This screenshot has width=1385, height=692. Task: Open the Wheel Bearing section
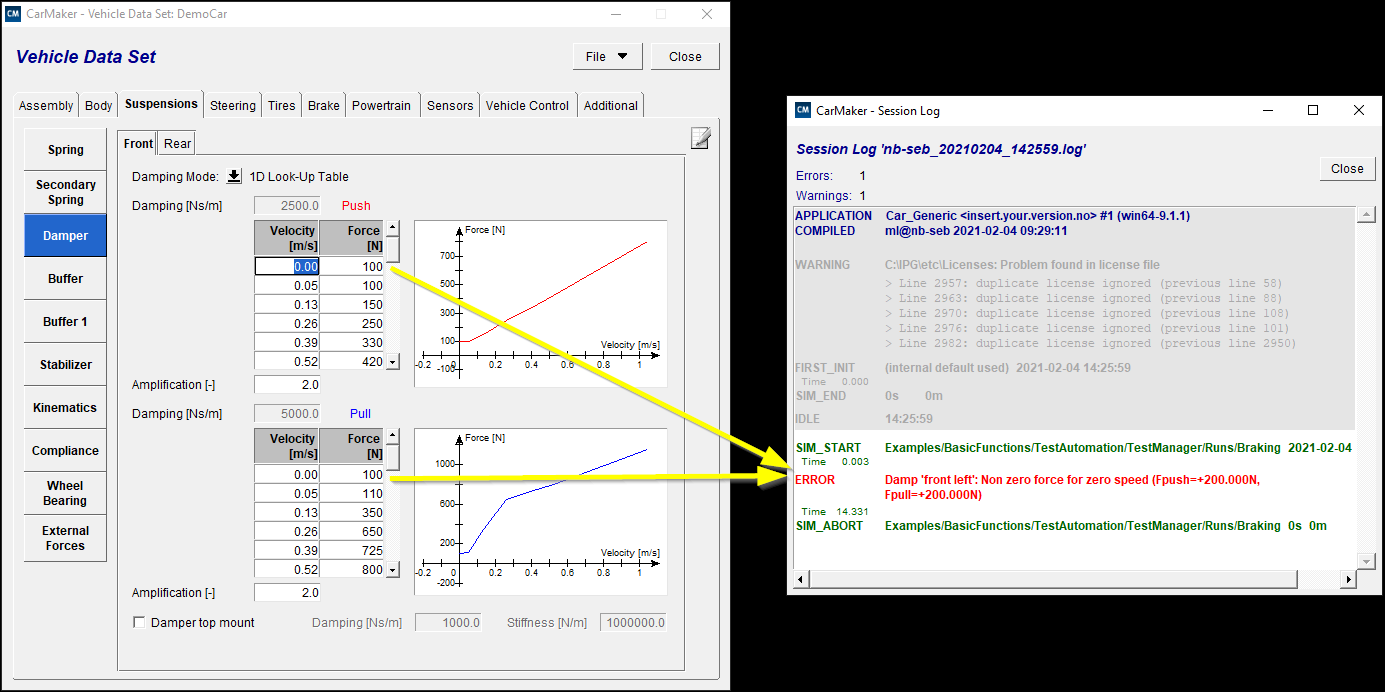click(65, 493)
